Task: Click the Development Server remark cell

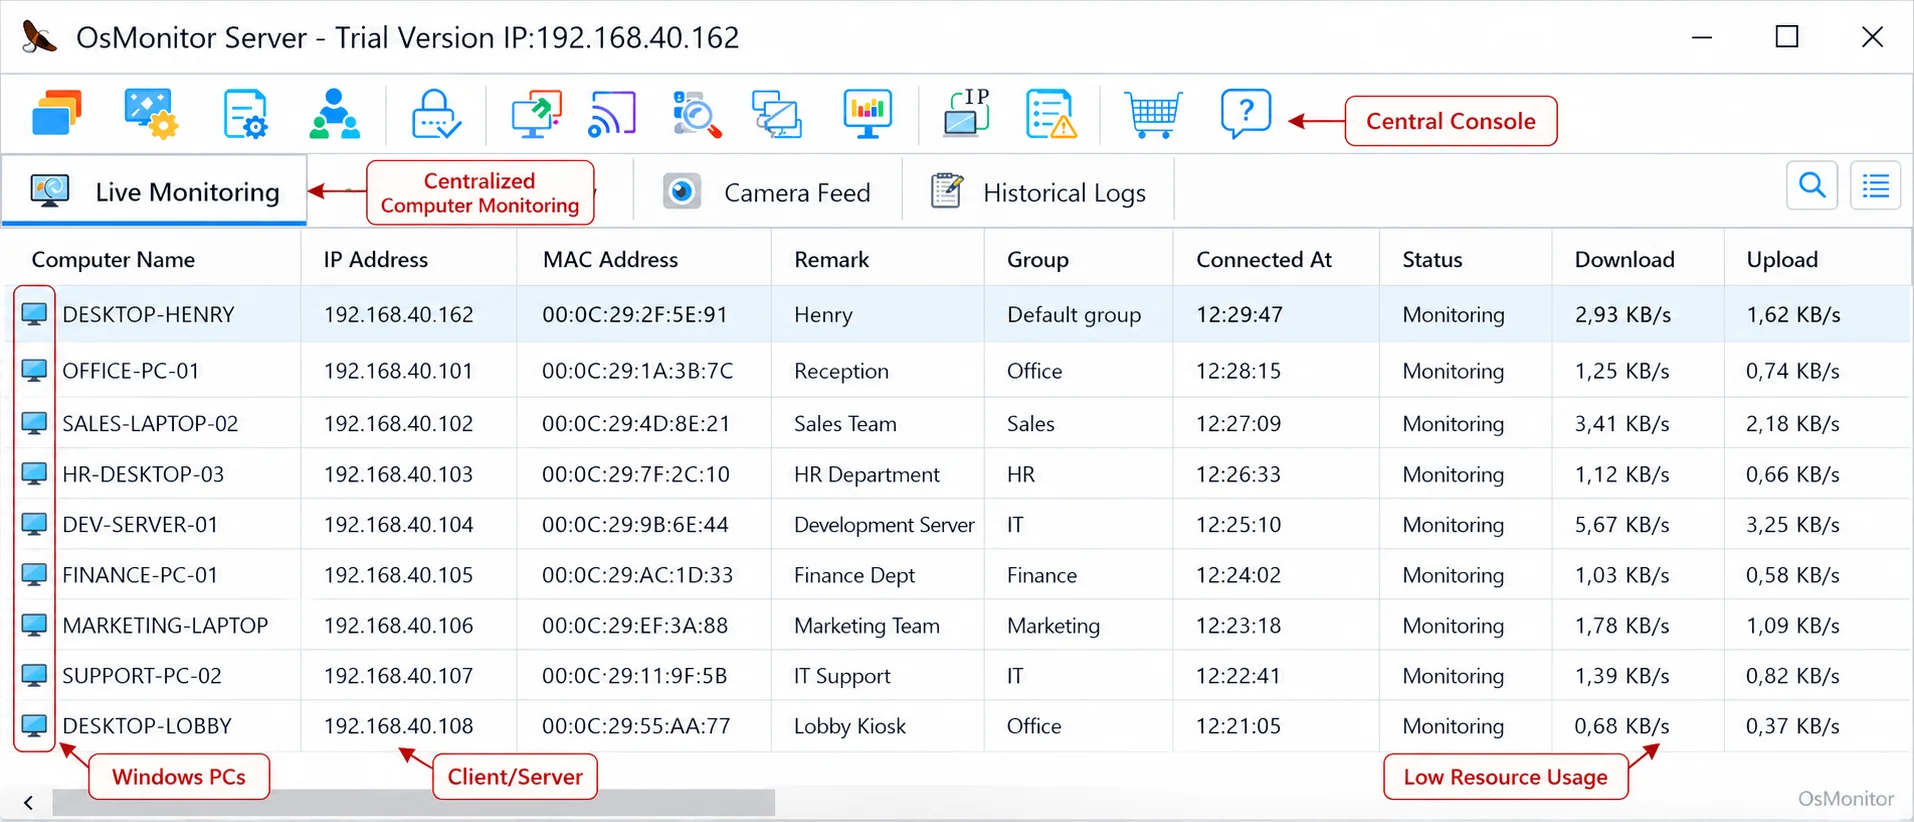Action: [x=884, y=524]
